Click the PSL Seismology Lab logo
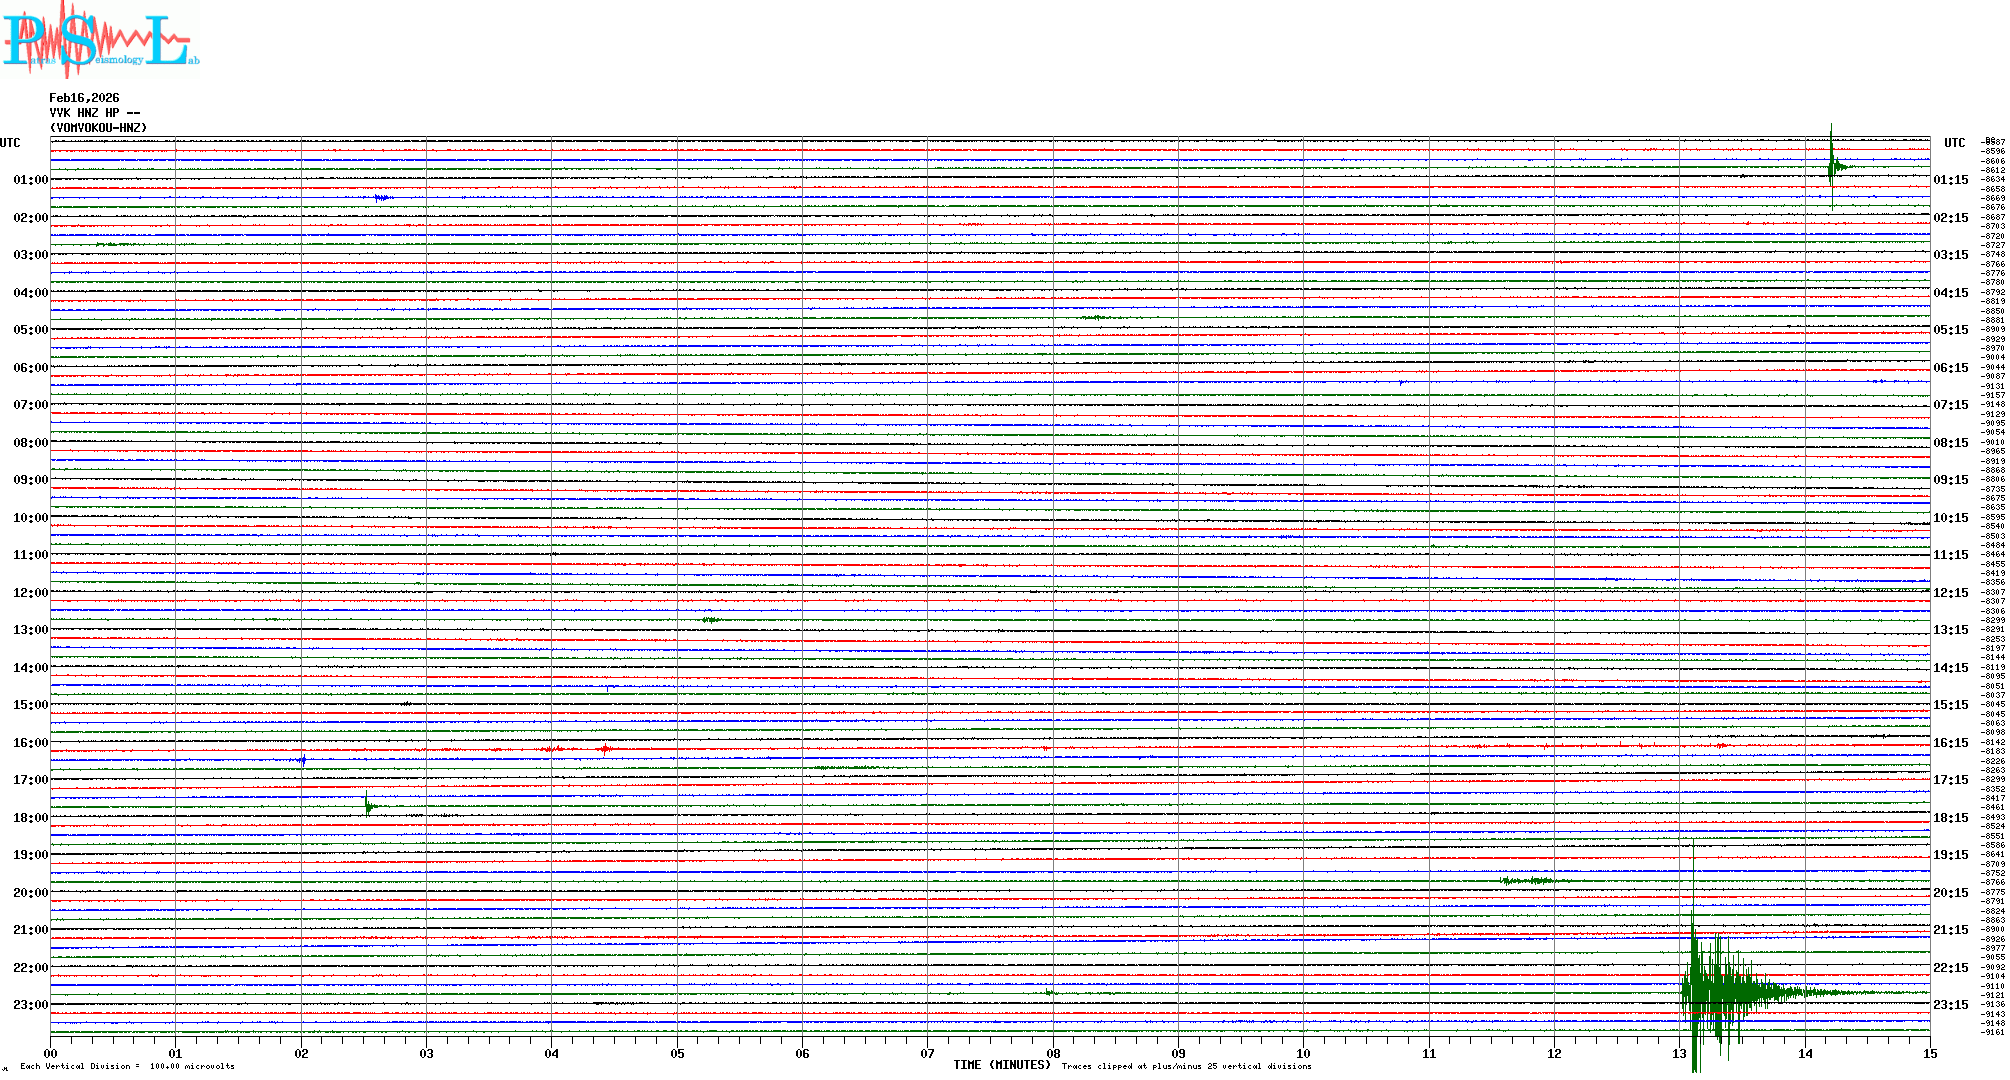 point(100,40)
